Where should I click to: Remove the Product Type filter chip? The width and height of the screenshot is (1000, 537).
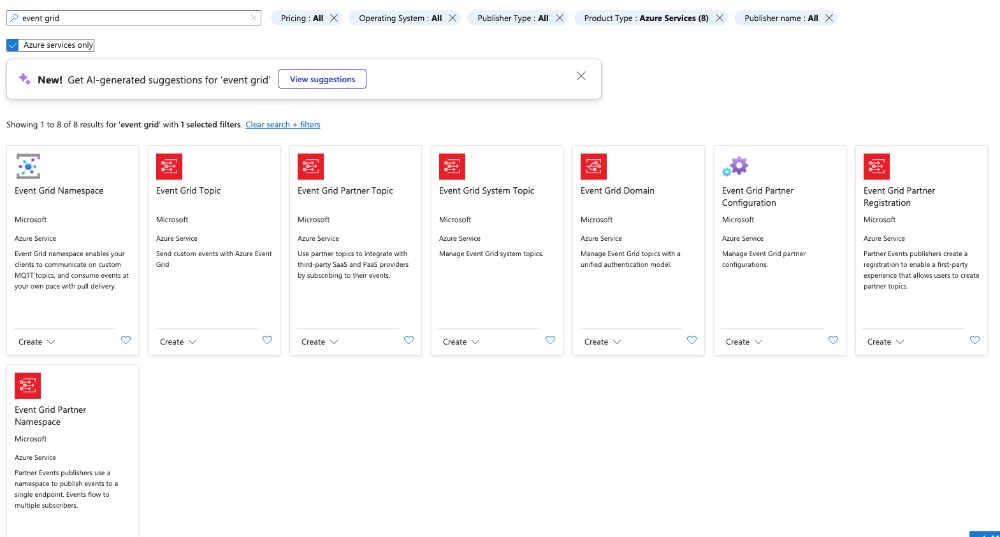point(719,18)
